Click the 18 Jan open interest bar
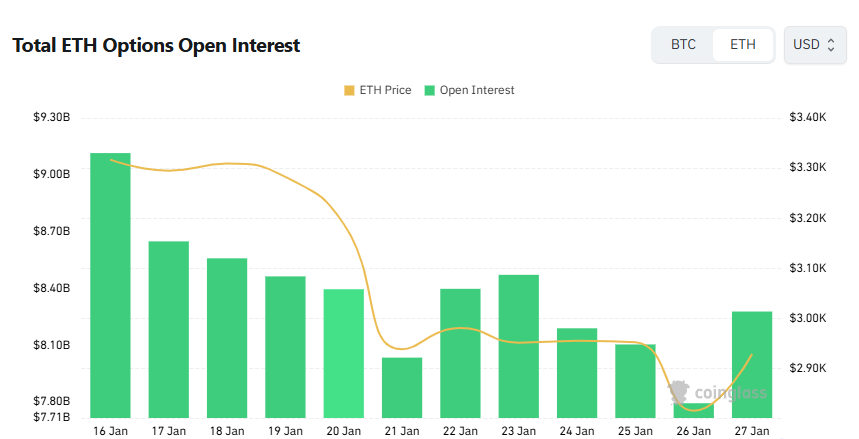The width and height of the screenshot is (859, 439). coord(227,338)
